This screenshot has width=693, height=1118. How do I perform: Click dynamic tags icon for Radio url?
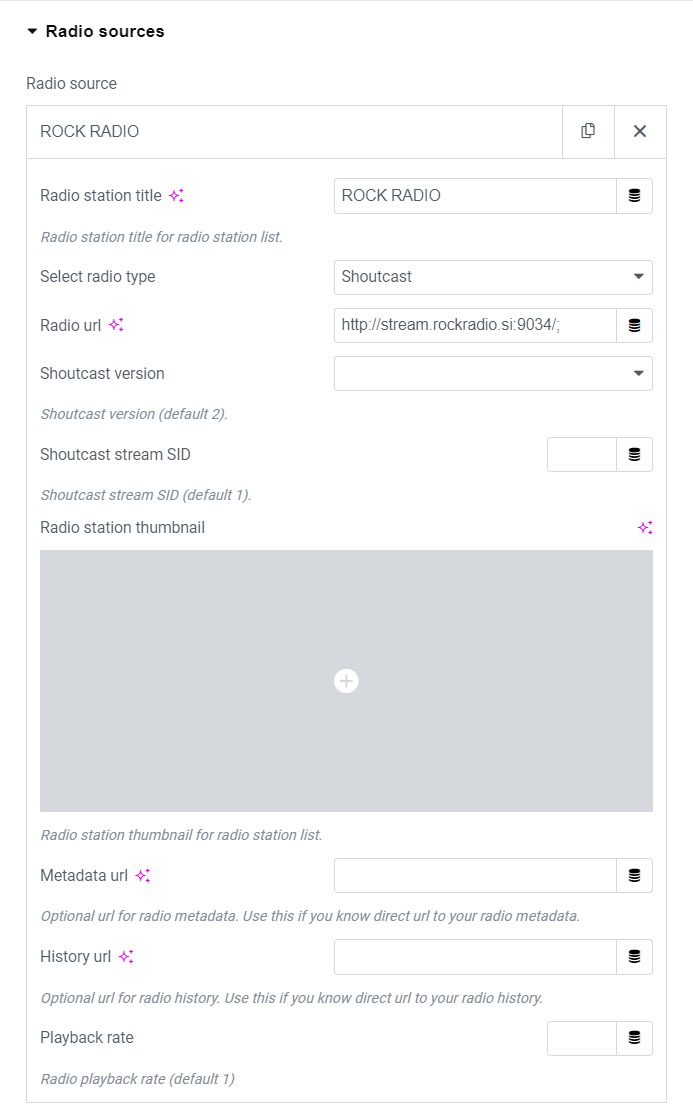click(x=634, y=325)
